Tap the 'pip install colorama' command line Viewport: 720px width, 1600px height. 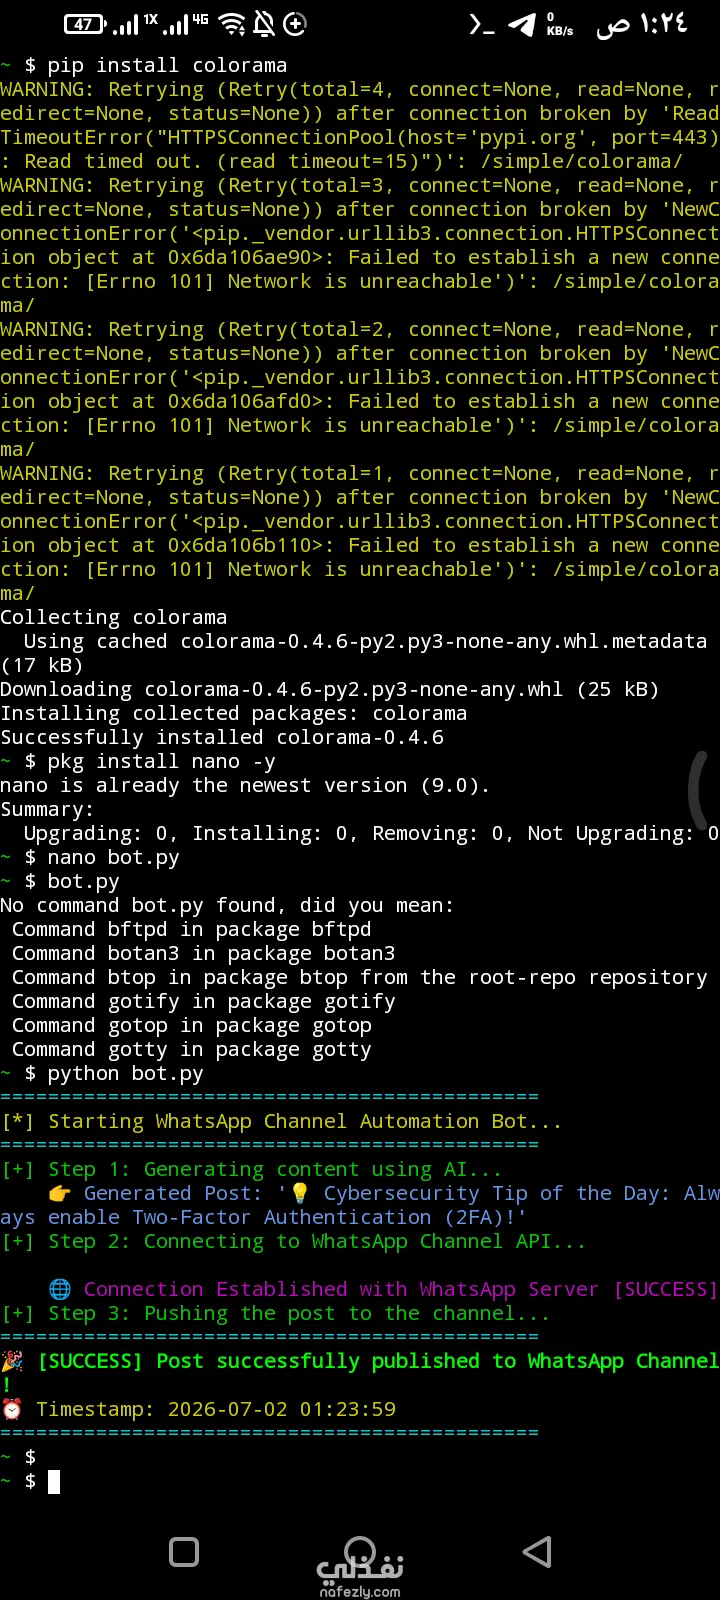point(144,65)
